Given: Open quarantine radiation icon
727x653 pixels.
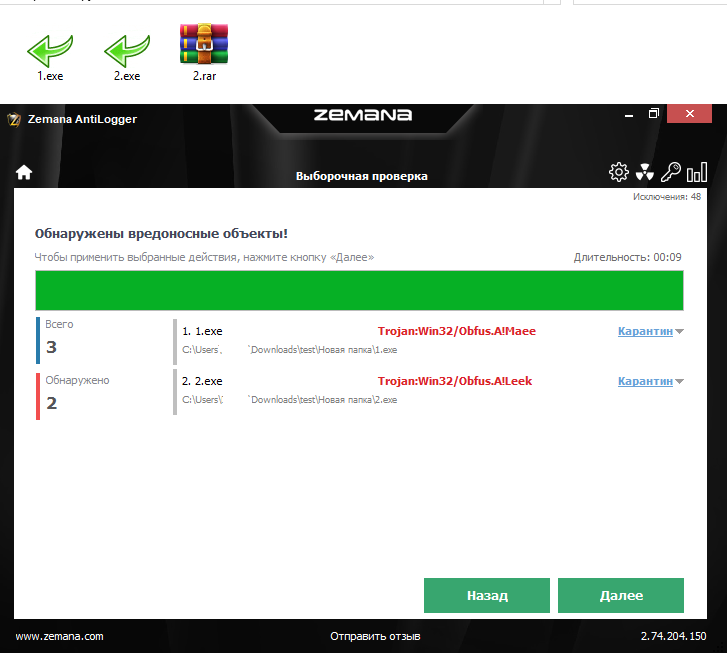Looking at the screenshot, I should pyautogui.click(x=644, y=172).
